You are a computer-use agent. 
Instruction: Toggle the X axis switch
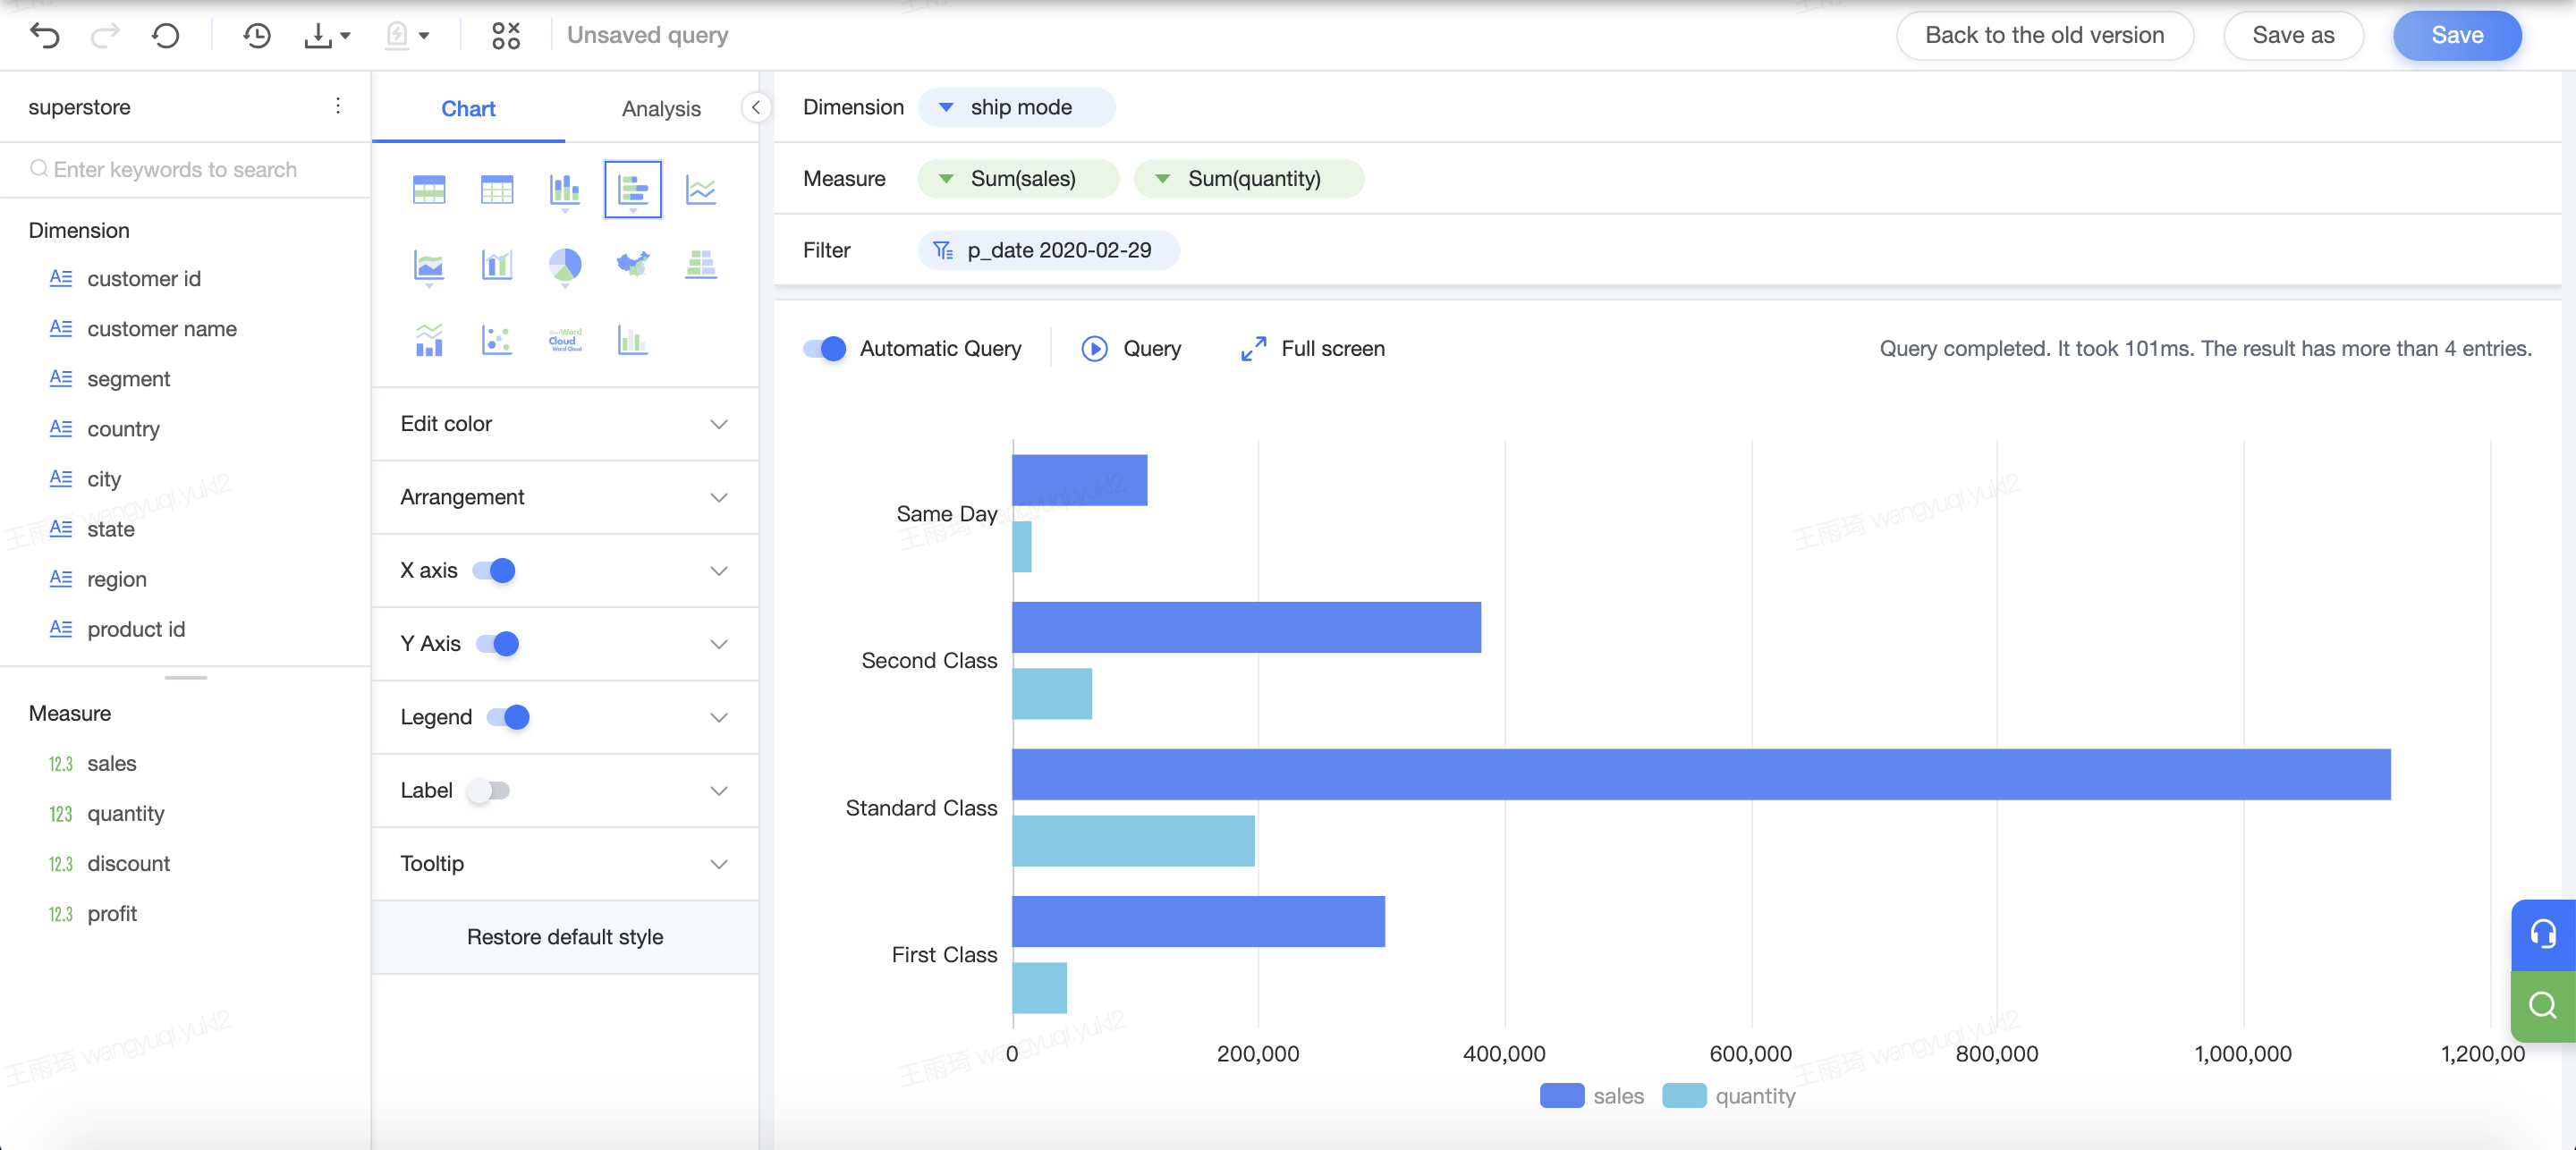click(494, 570)
